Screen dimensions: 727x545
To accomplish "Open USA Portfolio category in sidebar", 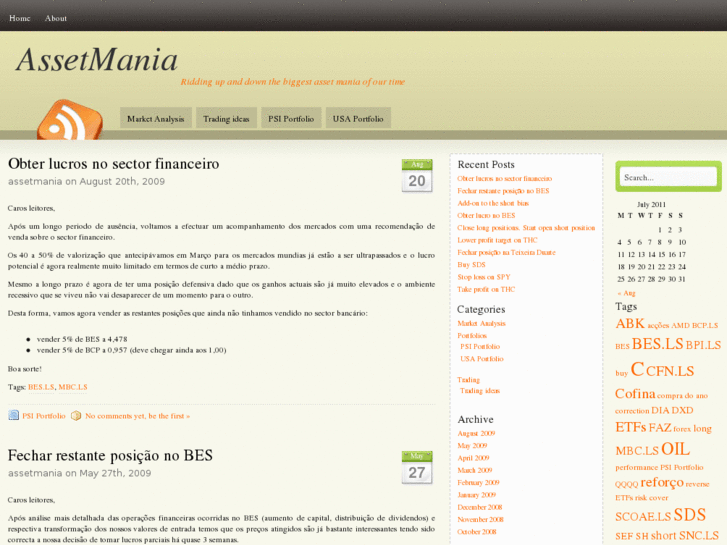I will click(x=482, y=359).
